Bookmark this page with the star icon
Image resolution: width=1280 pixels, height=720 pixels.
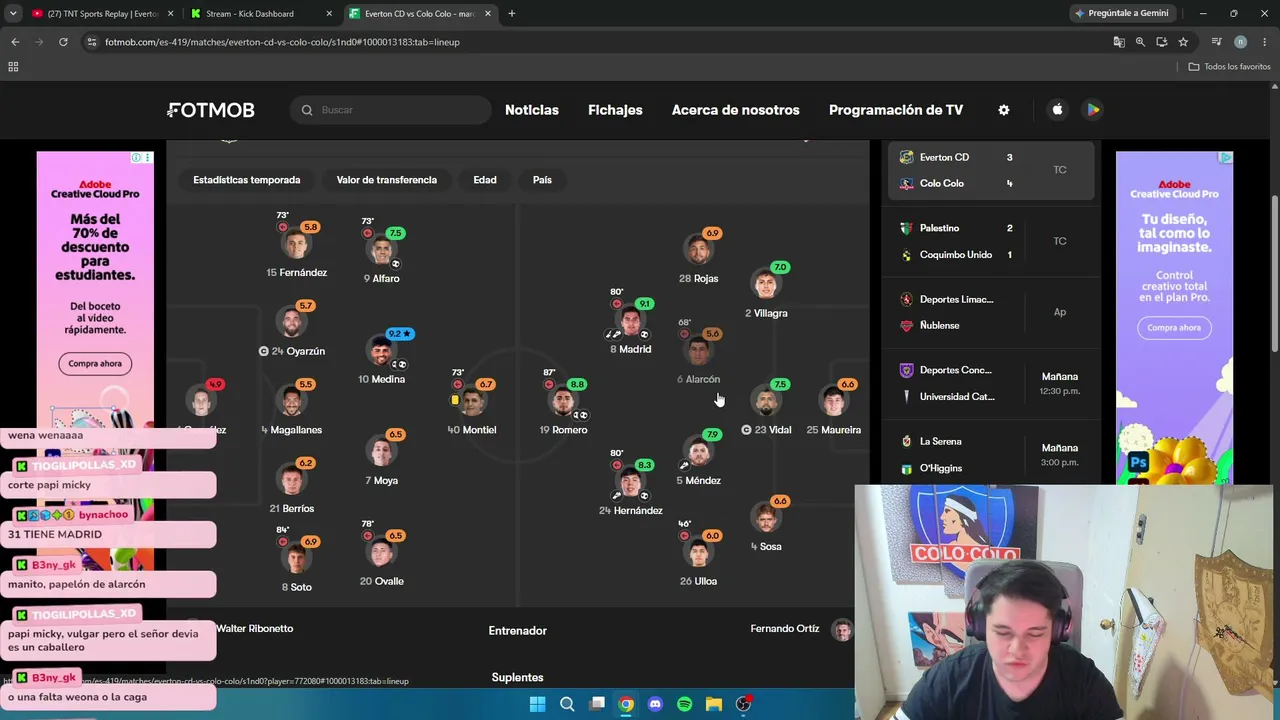(x=1183, y=42)
